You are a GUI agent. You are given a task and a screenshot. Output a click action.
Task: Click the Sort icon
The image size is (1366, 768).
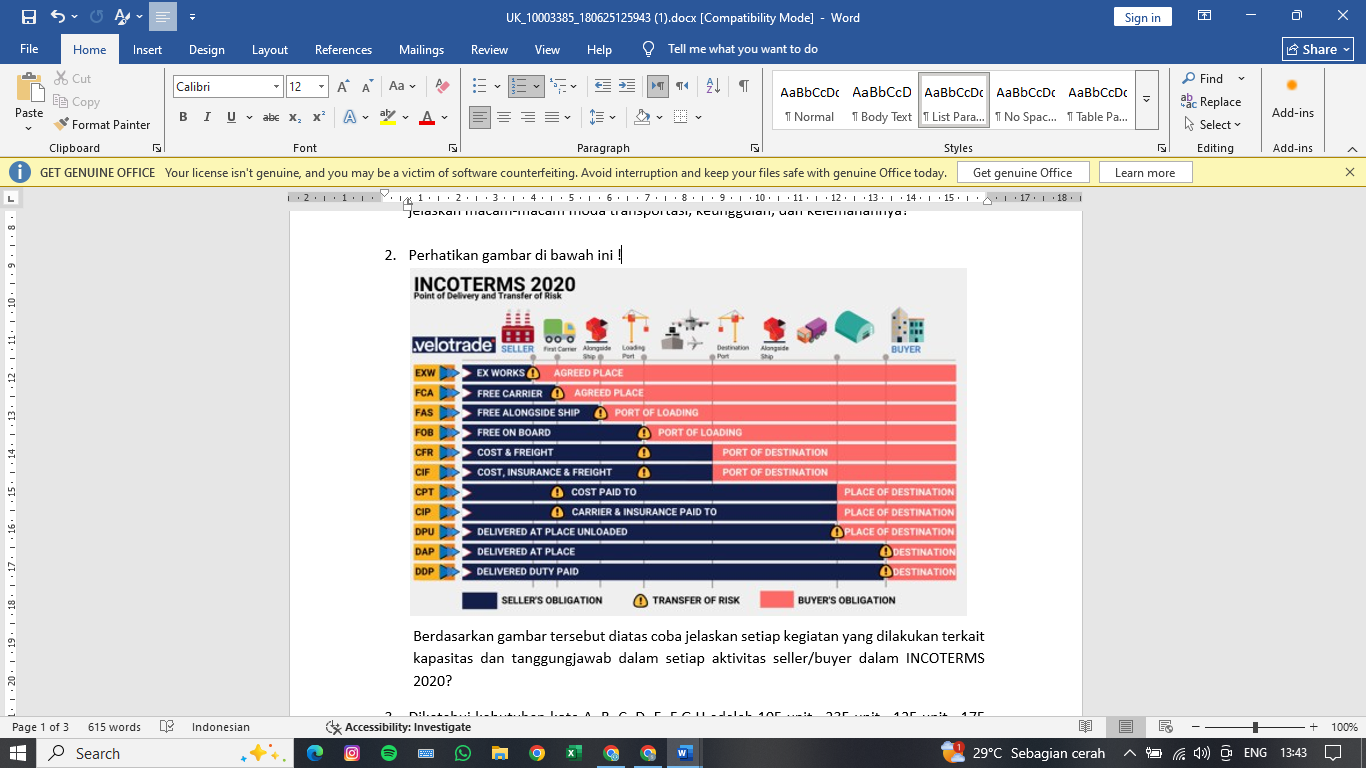[x=714, y=87]
